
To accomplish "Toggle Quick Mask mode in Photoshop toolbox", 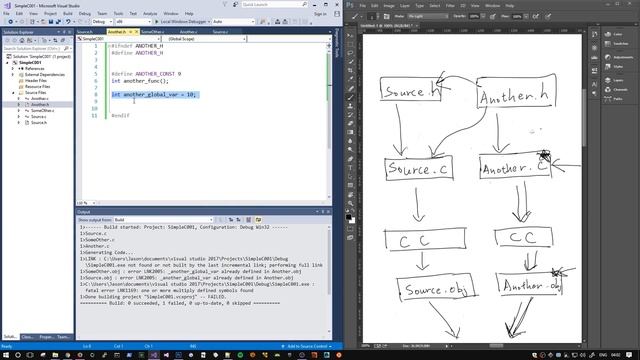I will (x=350, y=229).
